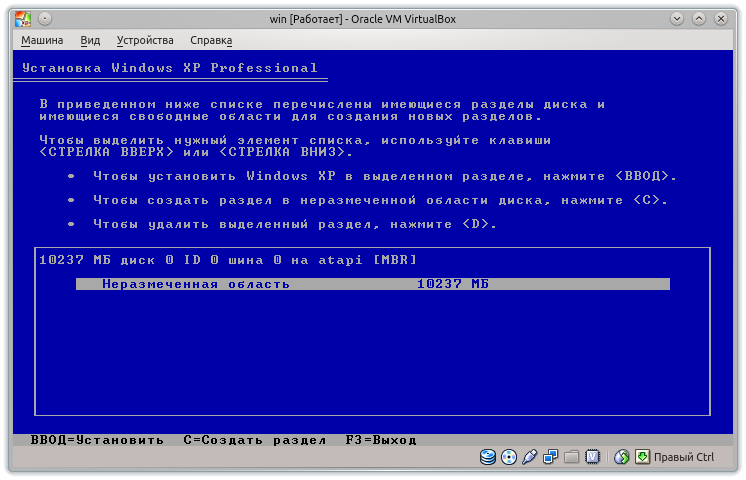Click the mouse integration status icon
Image resolution: width=746 pixels, height=480 pixels.
click(x=621, y=457)
